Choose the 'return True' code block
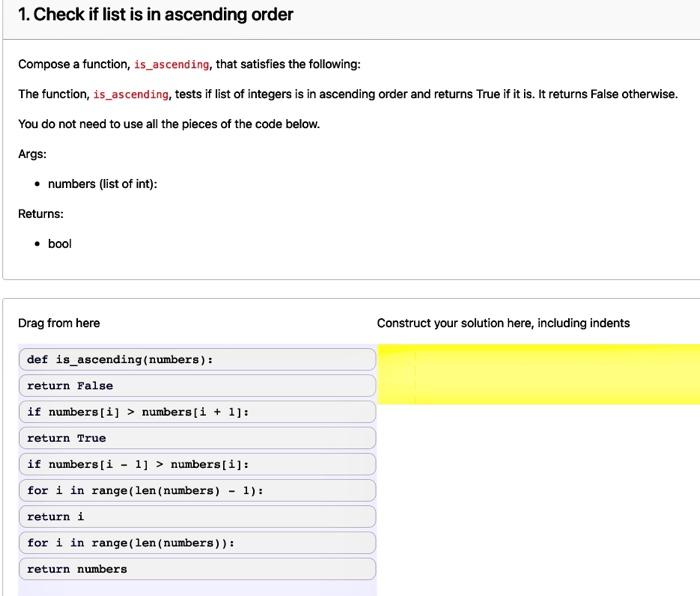The height and width of the screenshot is (596, 700). tap(197, 438)
